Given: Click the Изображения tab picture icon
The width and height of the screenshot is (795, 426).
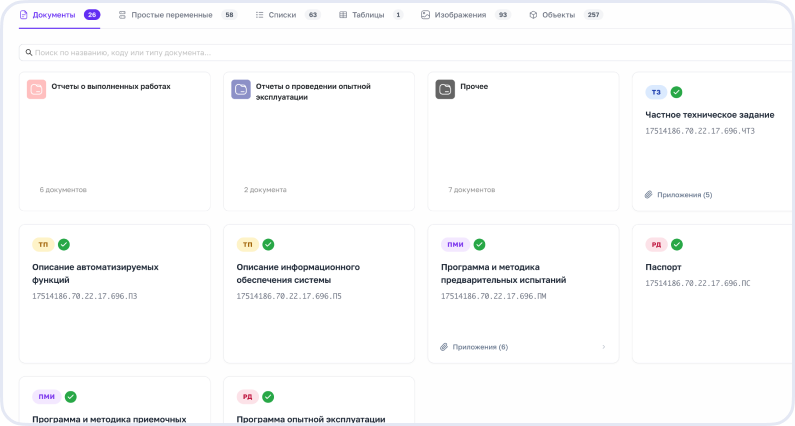Looking at the screenshot, I should [x=425, y=15].
